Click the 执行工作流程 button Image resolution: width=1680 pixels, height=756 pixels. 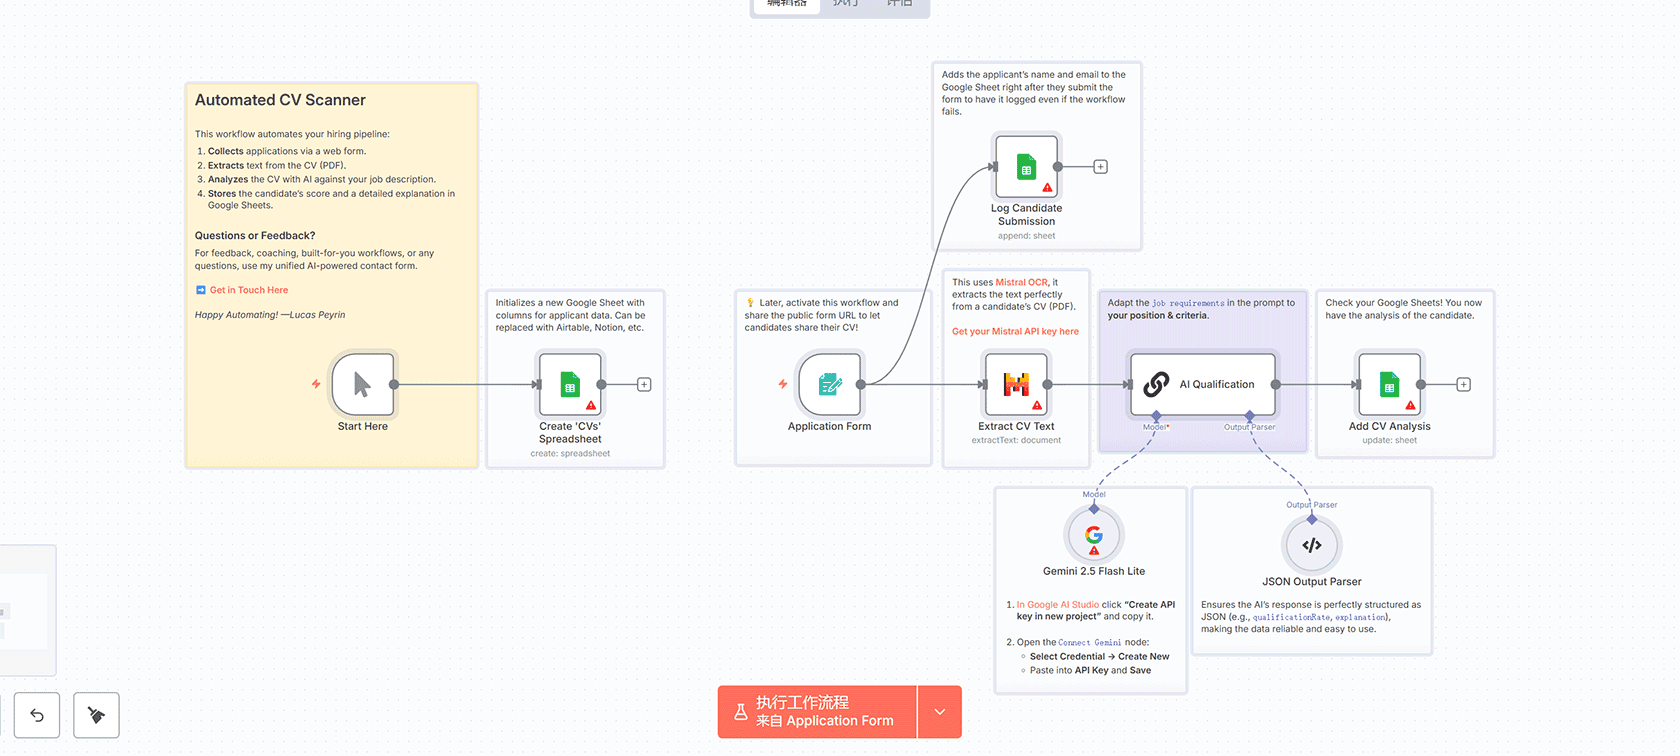coord(817,712)
